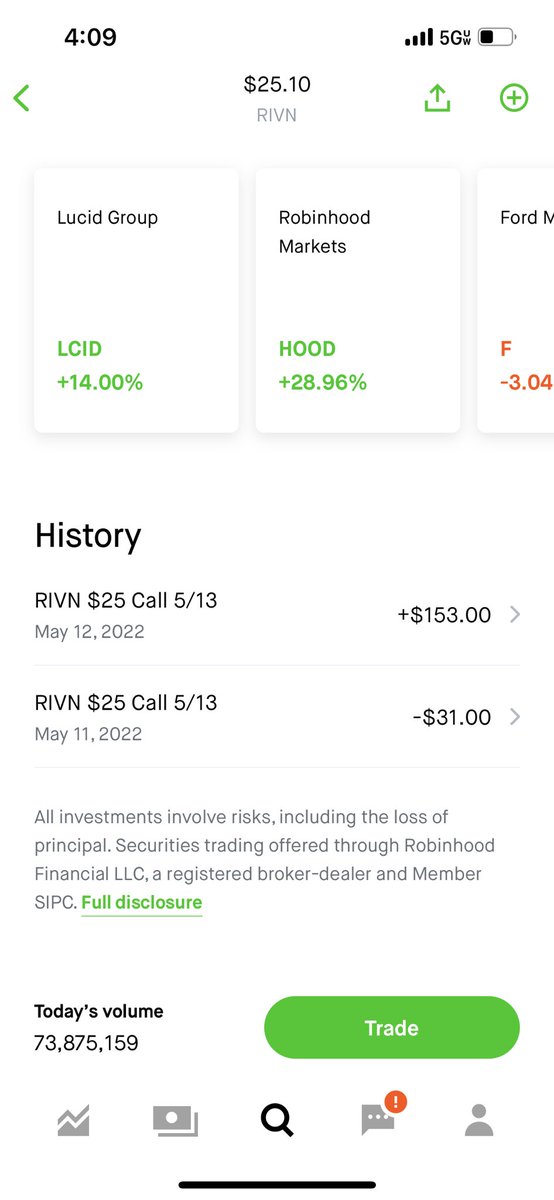Screen dimensions: 554x1200
Task: Open the investing chart tab icon
Action: 74,1121
